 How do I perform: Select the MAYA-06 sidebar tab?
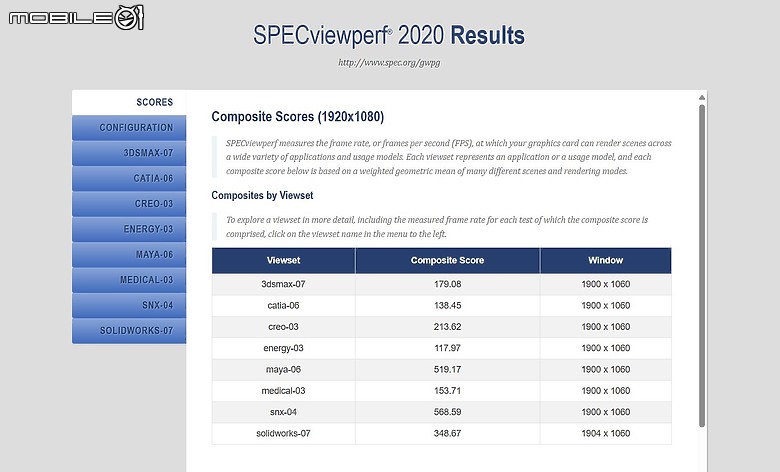tap(129, 255)
